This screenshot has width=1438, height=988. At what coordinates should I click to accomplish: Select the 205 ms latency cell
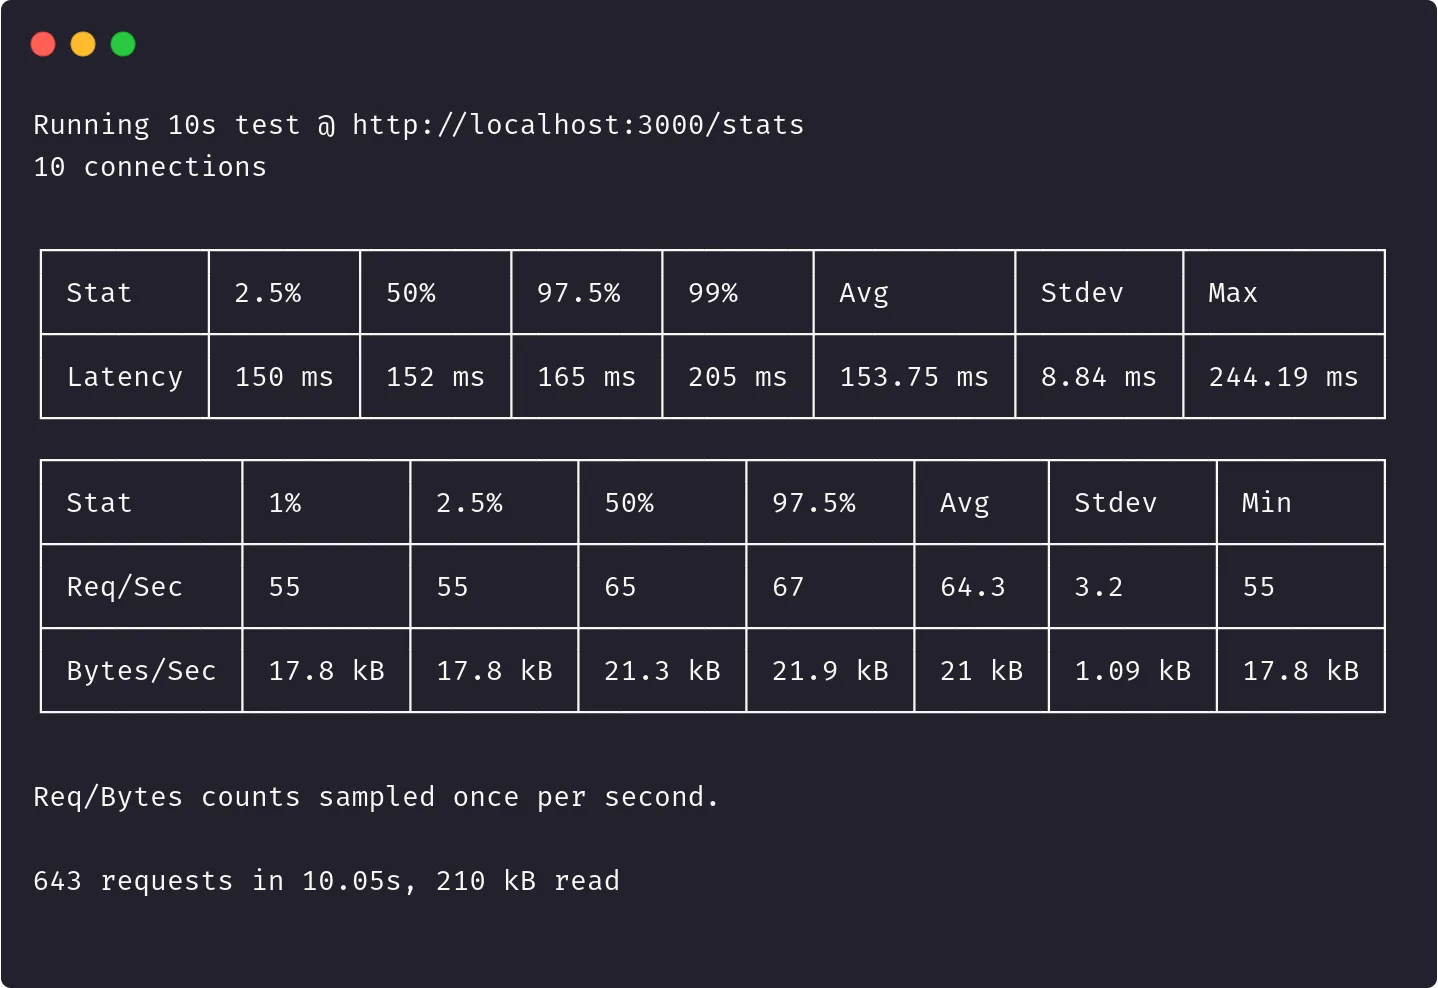click(x=737, y=377)
